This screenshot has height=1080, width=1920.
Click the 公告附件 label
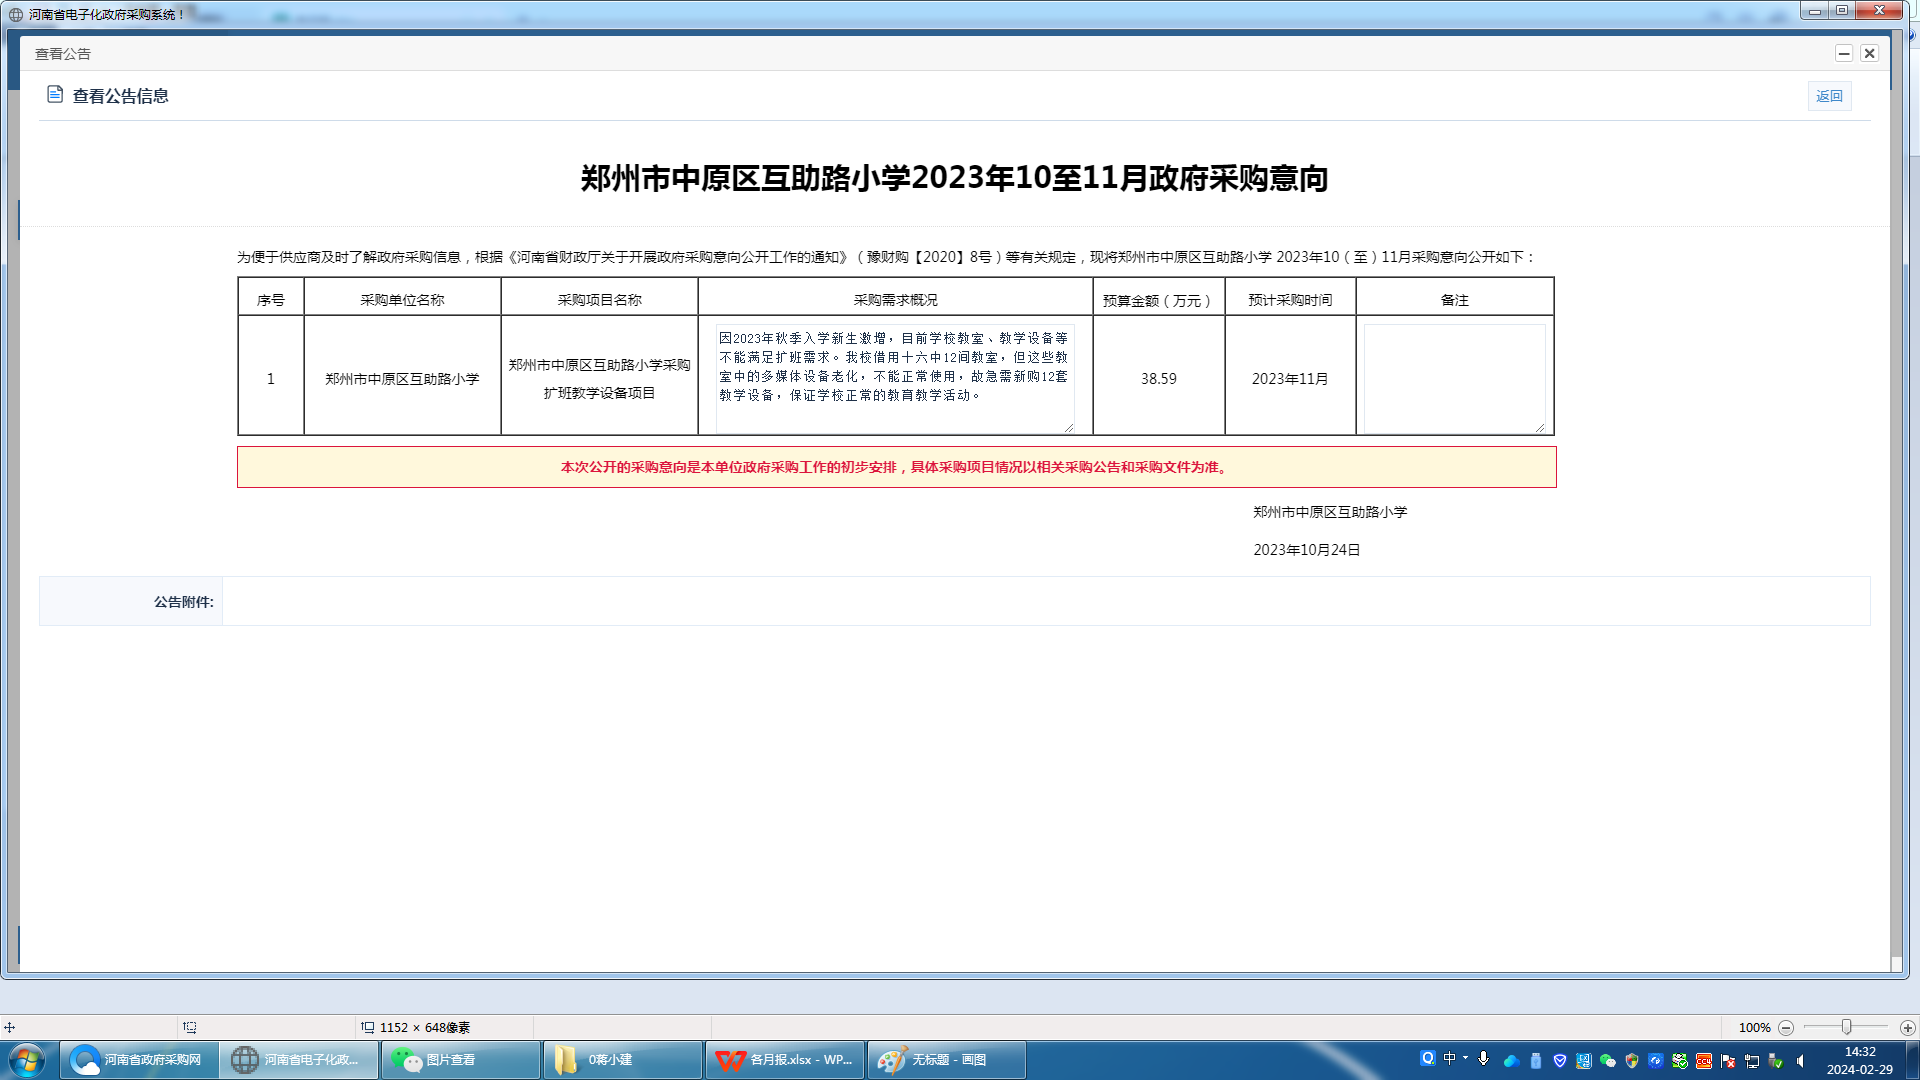(183, 602)
